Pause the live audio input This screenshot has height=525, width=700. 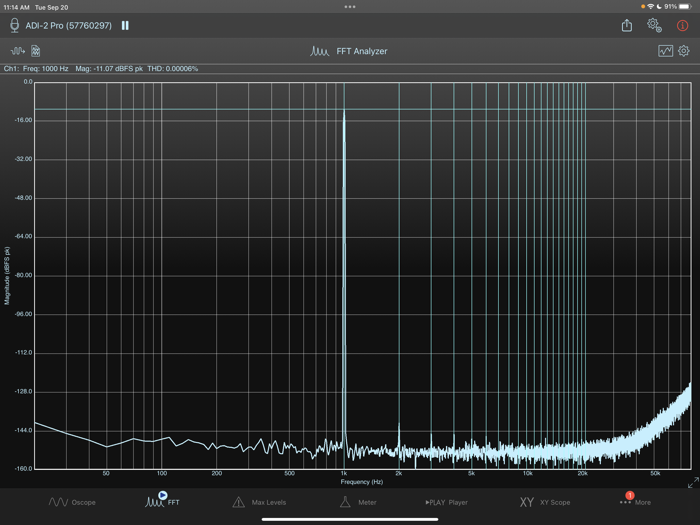tap(125, 25)
